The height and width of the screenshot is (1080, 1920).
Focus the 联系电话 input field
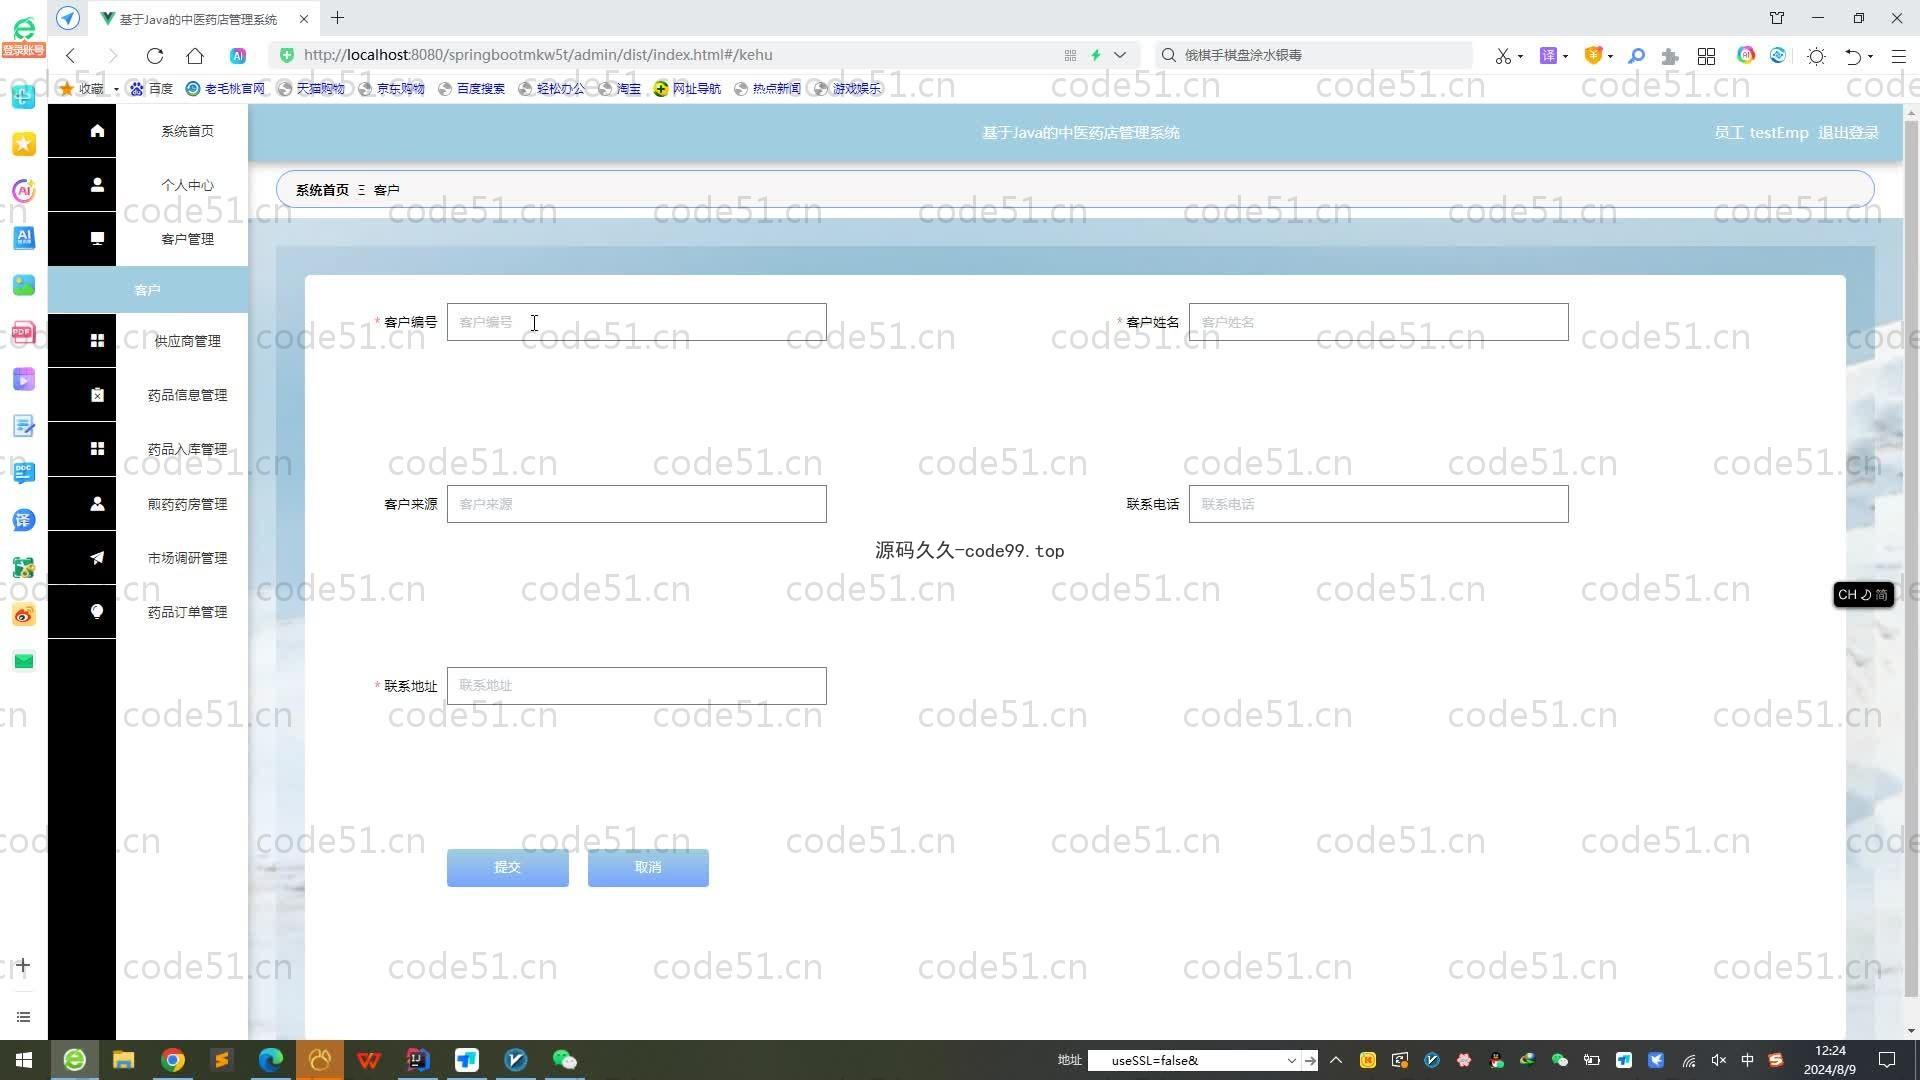1378,504
